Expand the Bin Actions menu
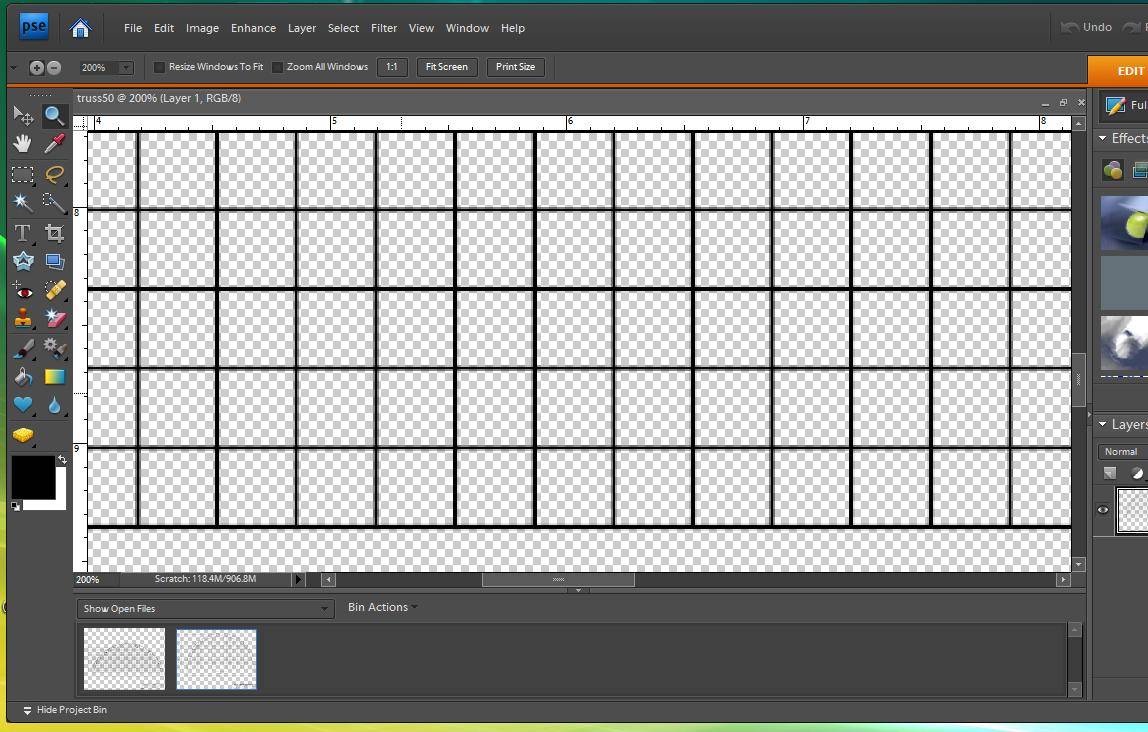The width and height of the screenshot is (1148, 732). (382, 607)
